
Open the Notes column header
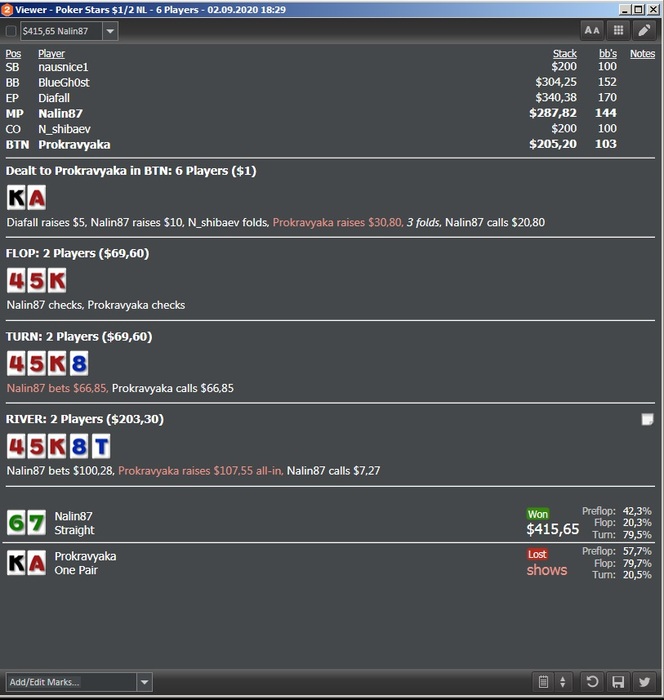click(643, 54)
